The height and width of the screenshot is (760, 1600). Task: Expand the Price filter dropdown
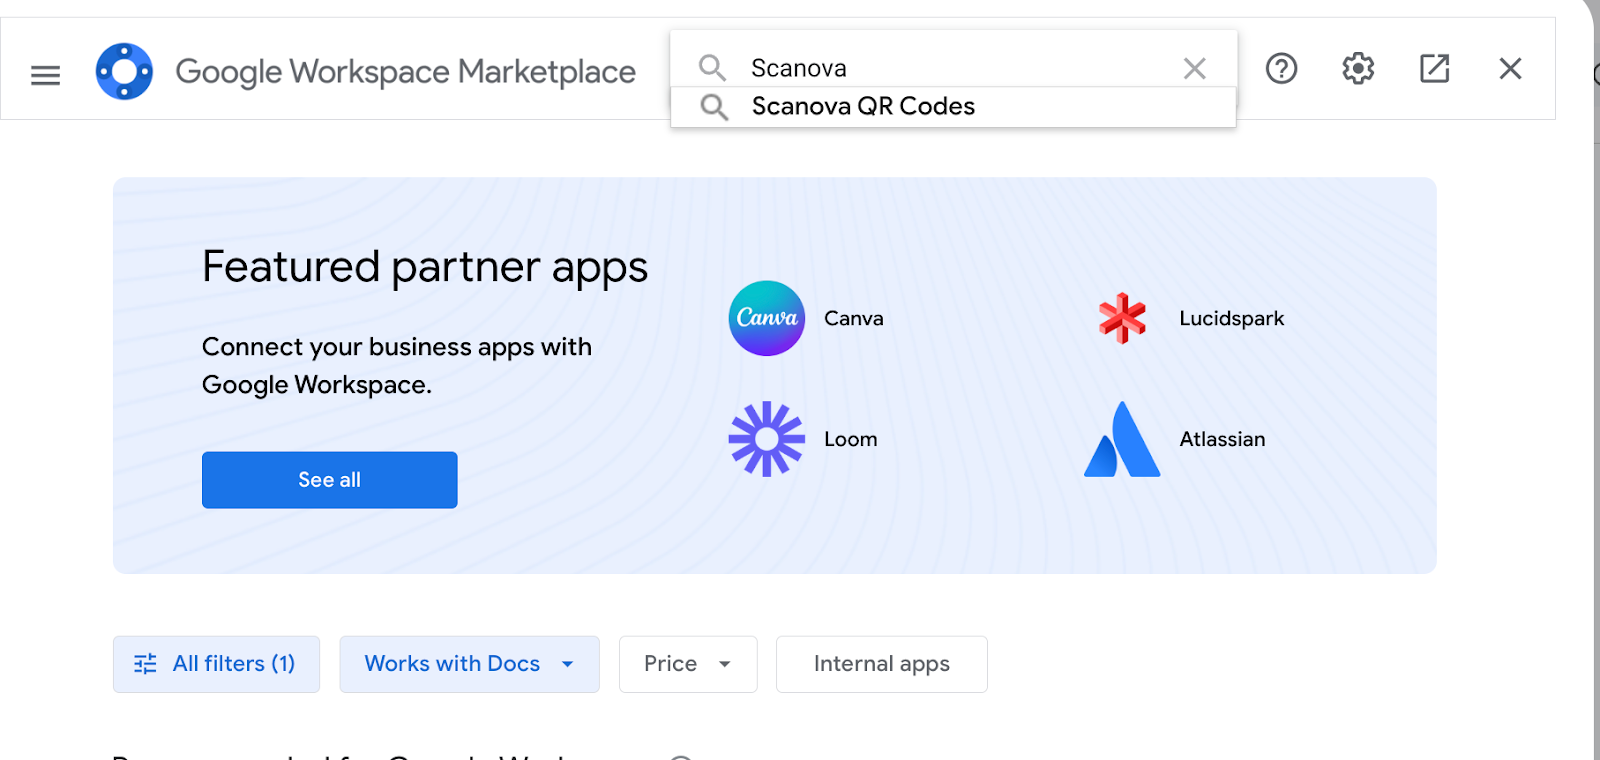(x=687, y=664)
